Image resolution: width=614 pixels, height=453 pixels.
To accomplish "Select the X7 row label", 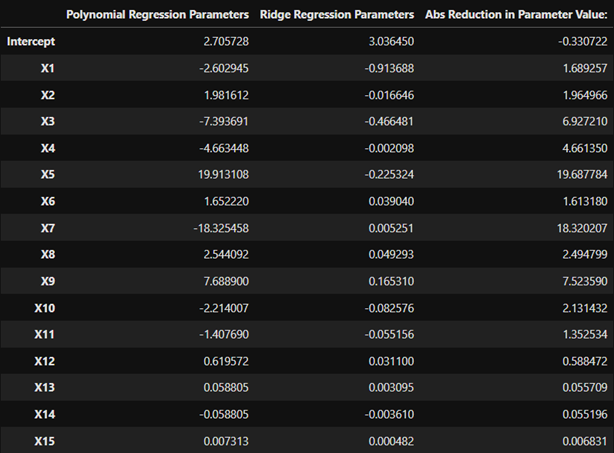I will 48,228.
